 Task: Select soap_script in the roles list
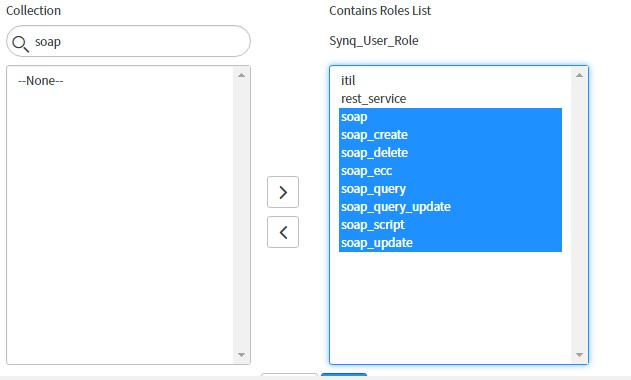450,225
